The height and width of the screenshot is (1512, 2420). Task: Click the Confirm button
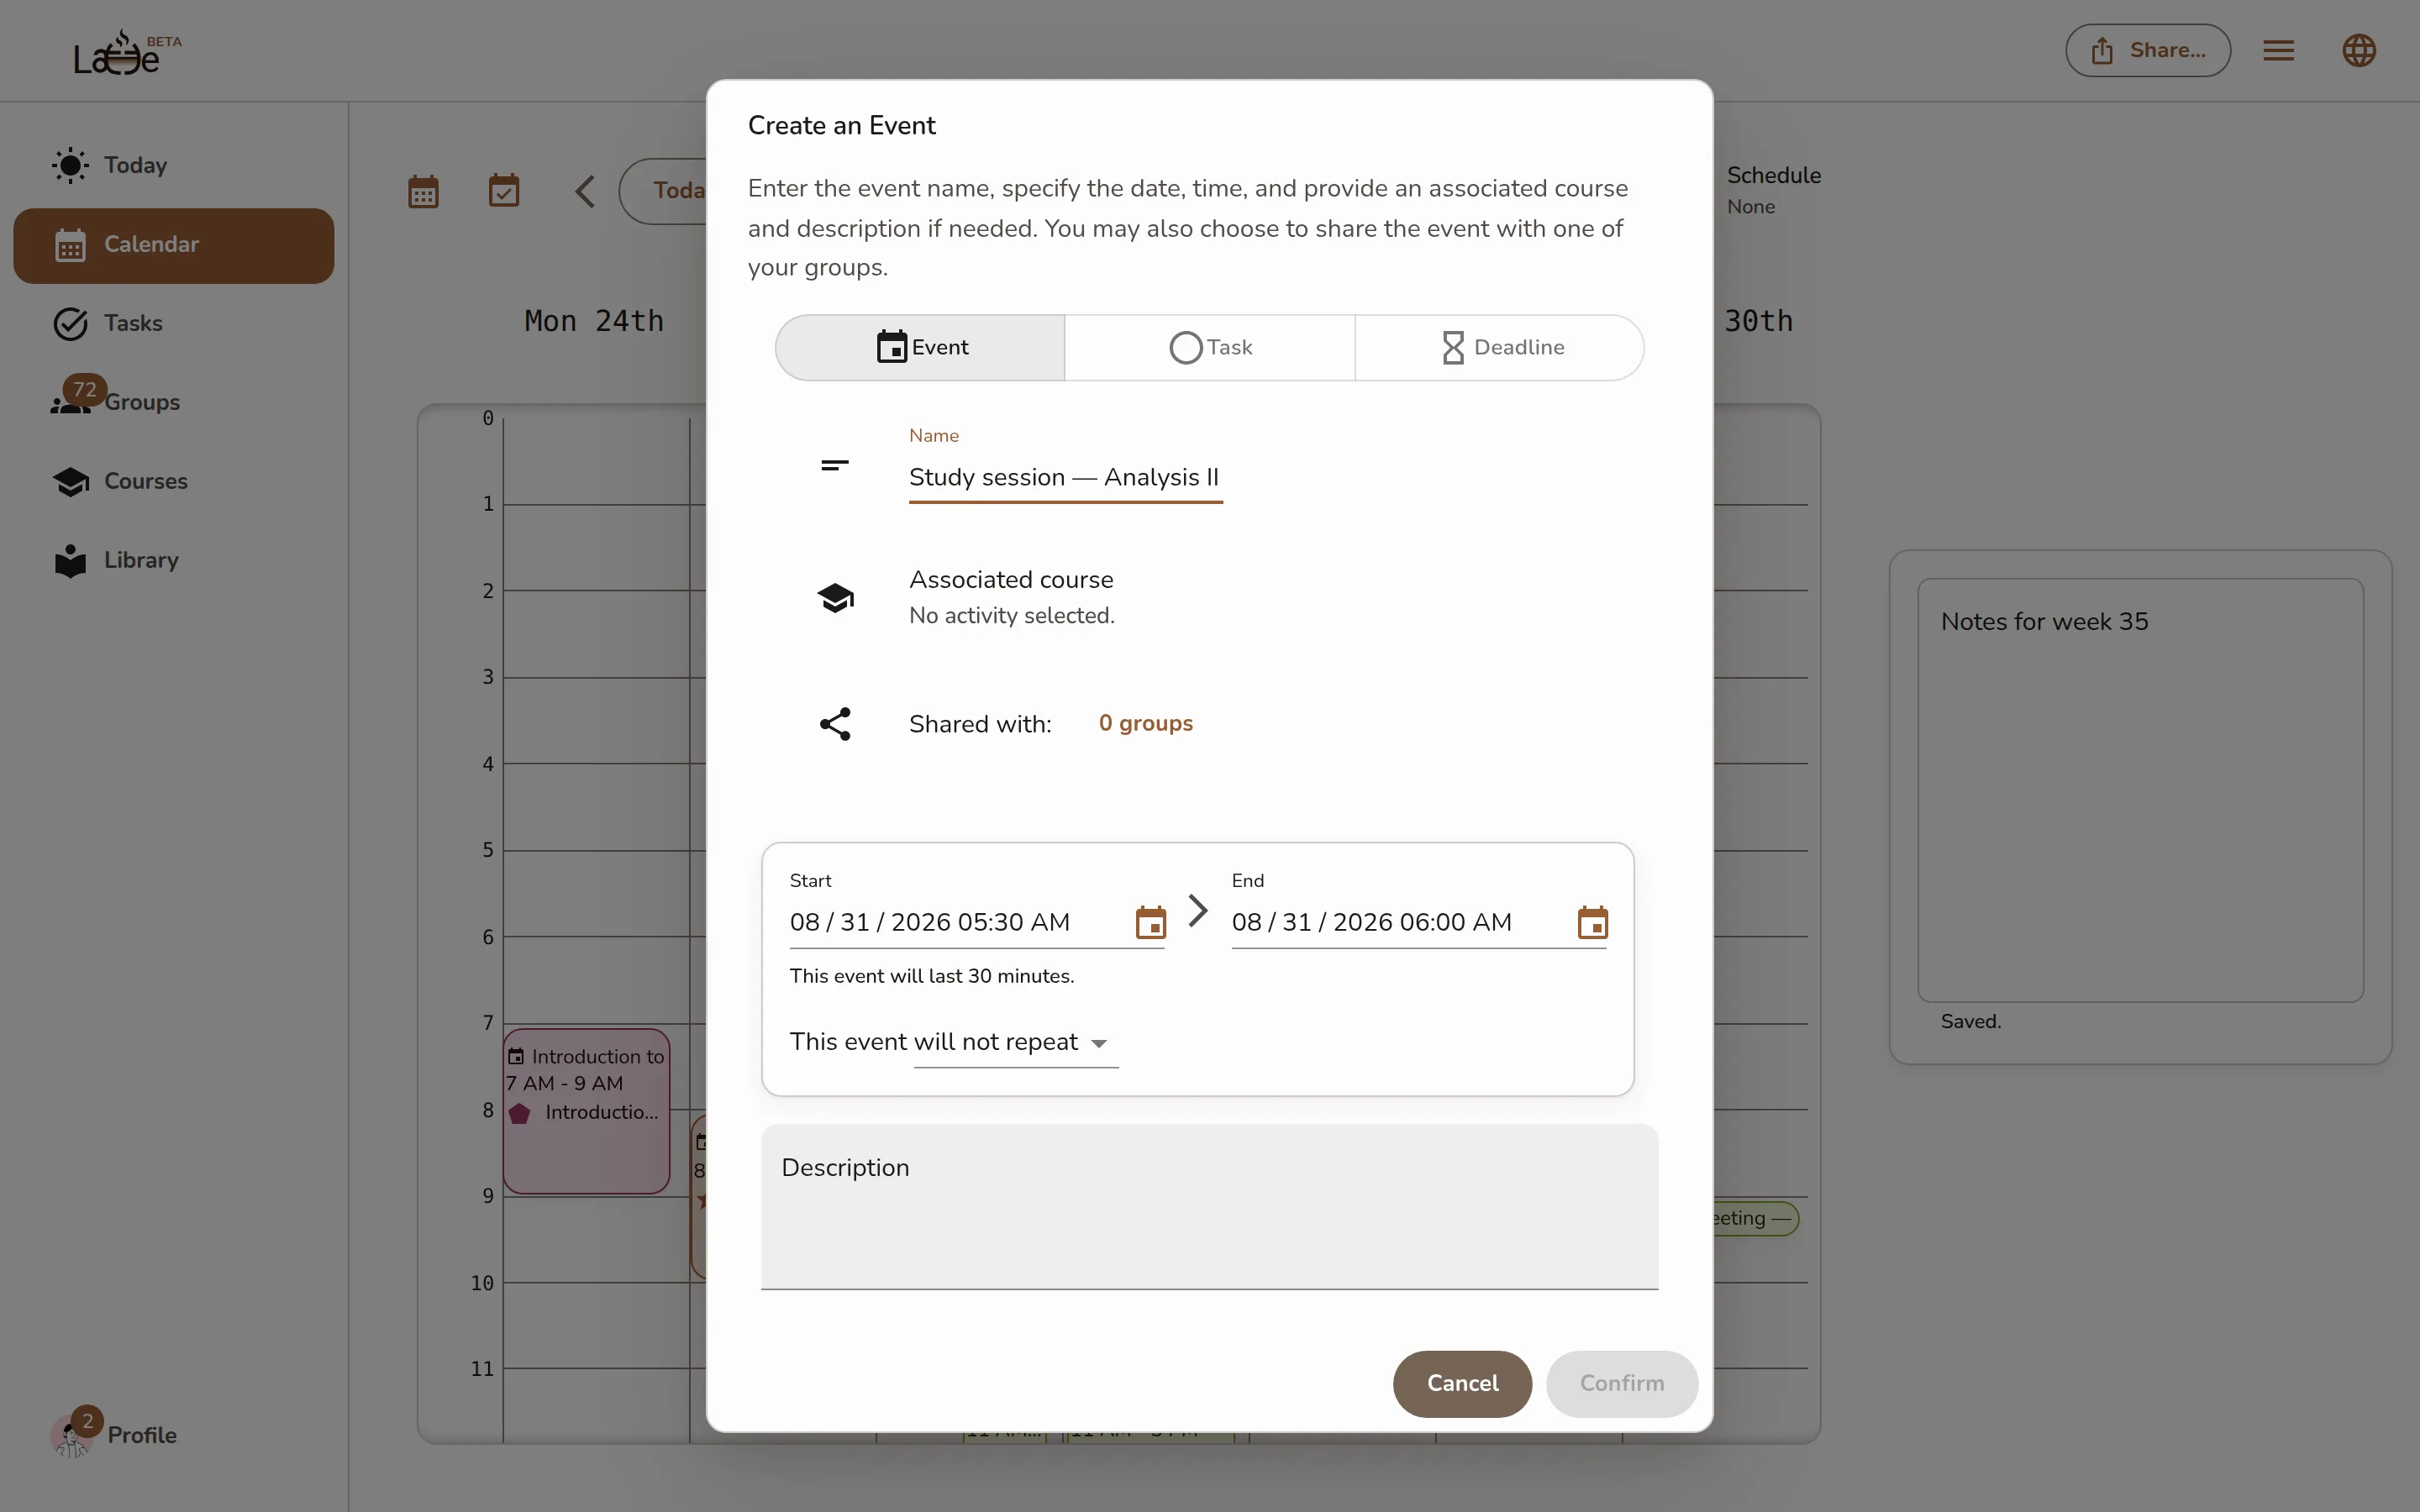click(1621, 1384)
